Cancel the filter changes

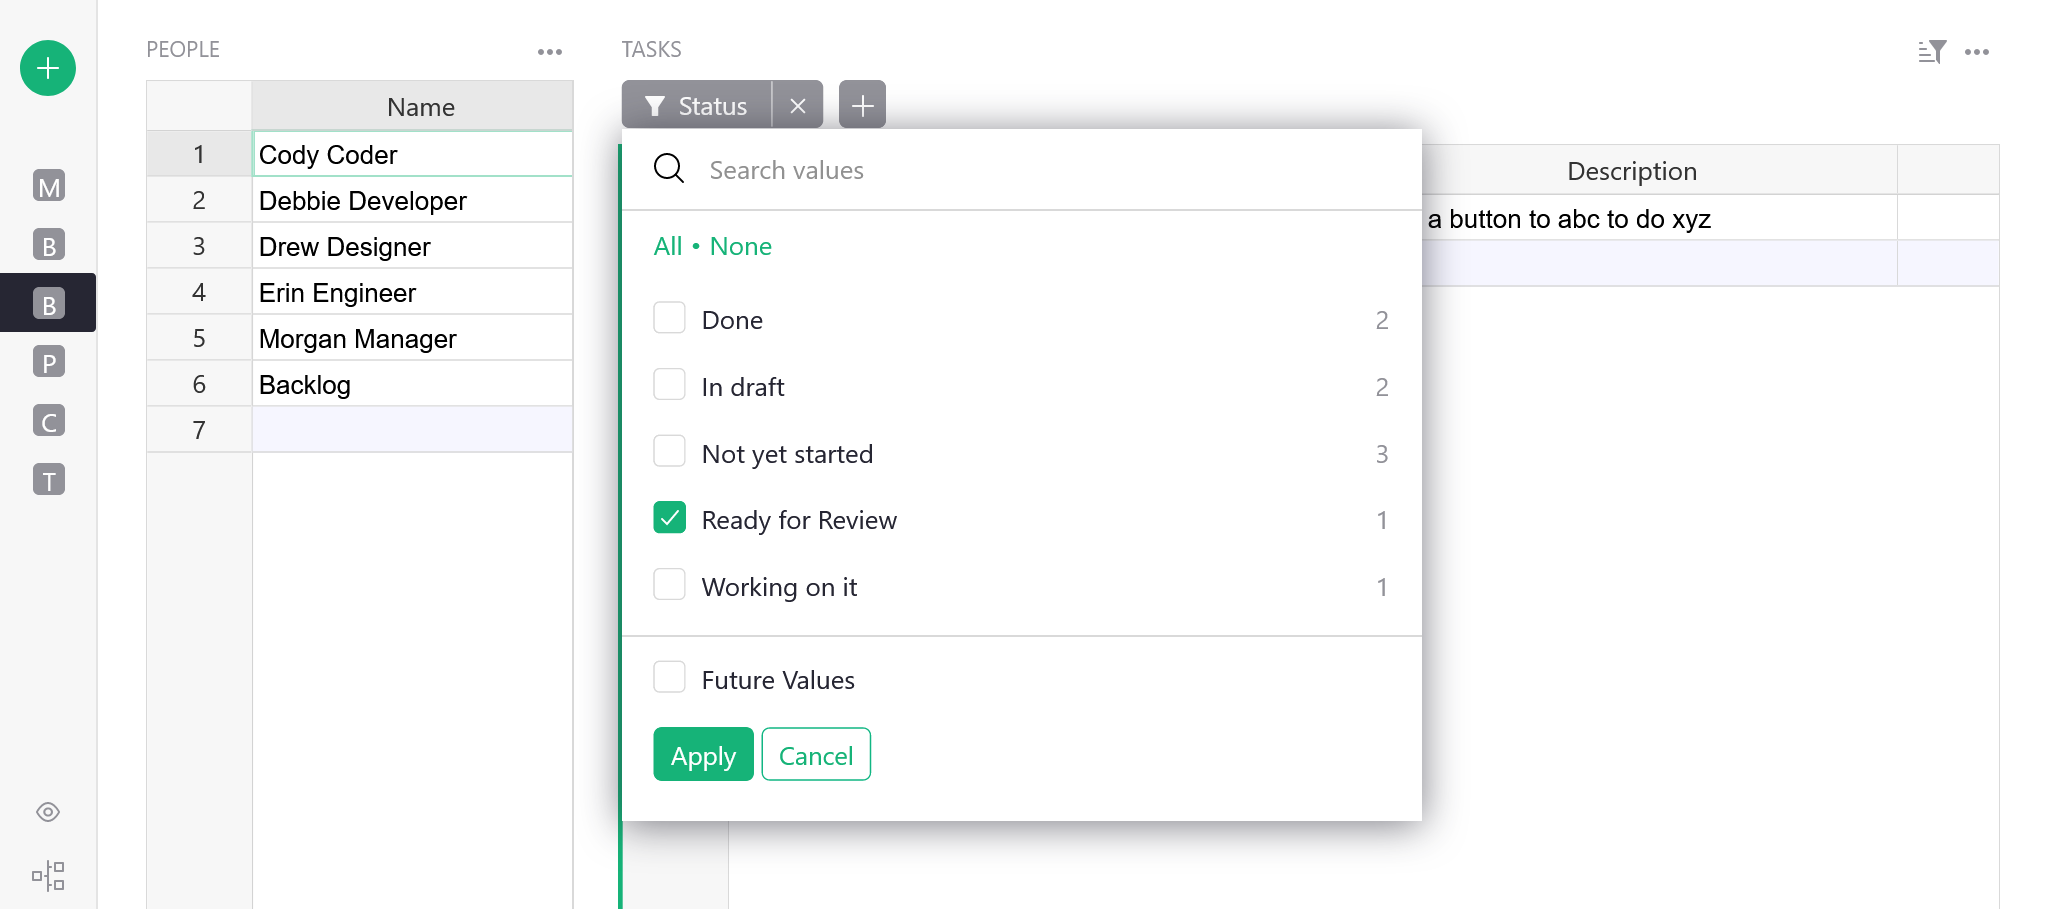815,755
